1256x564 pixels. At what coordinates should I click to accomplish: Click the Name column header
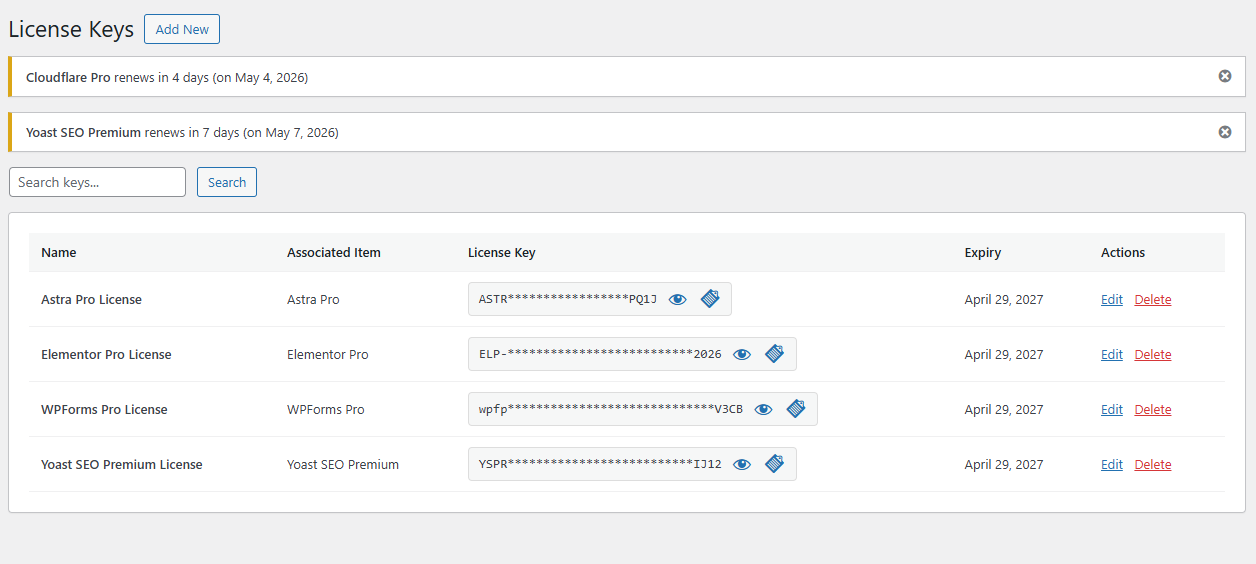coord(59,252)
